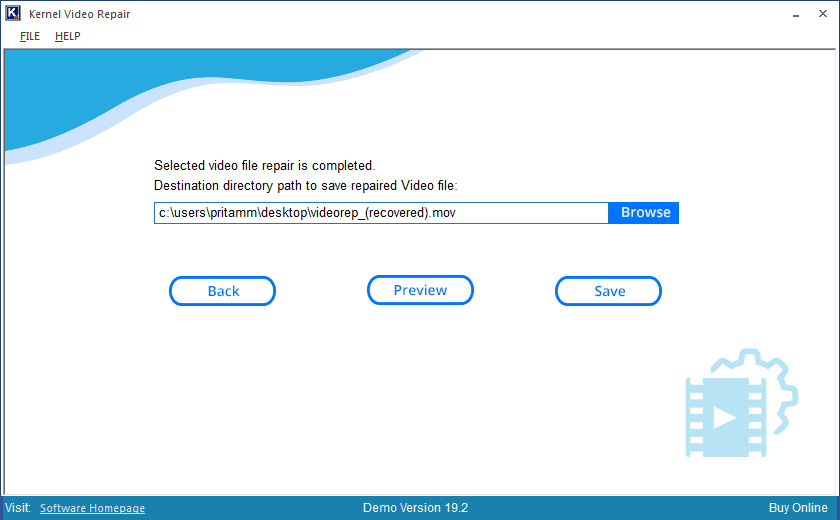Click the Kernel Video Repair app icon

(x=13, y=13)
